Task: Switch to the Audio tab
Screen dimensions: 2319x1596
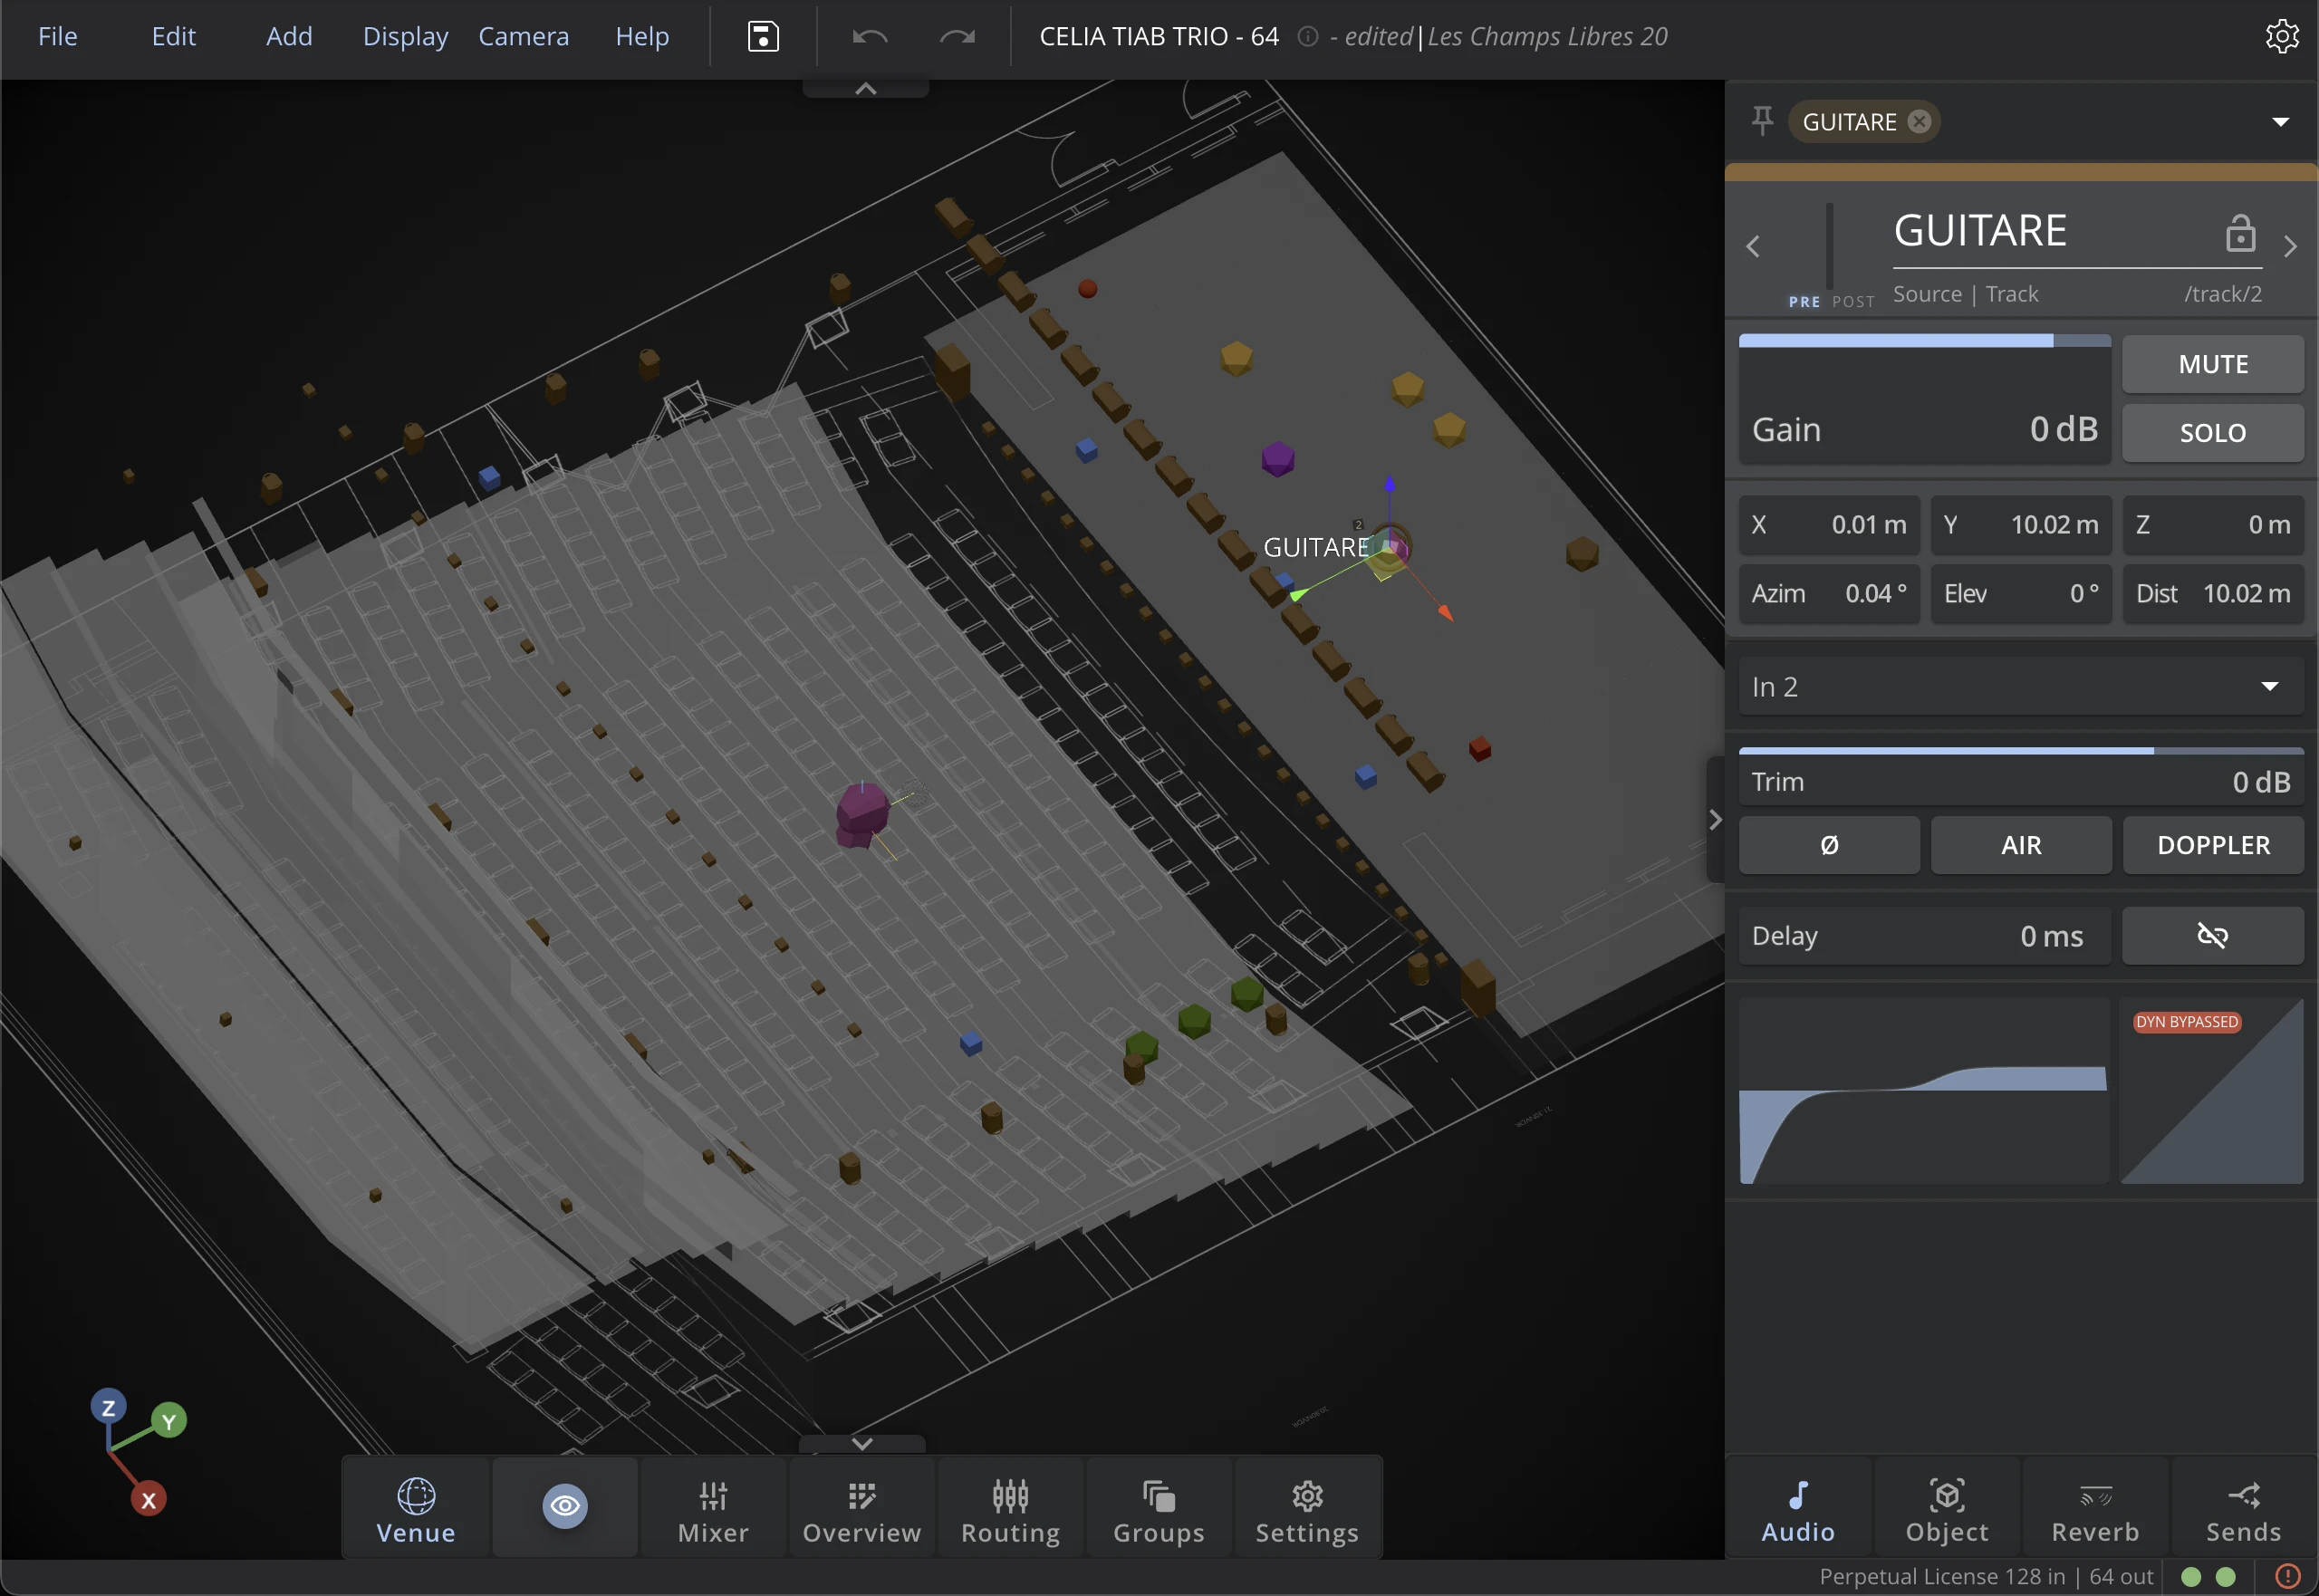Action: pyautogui.click(x=1798, y=1509)
